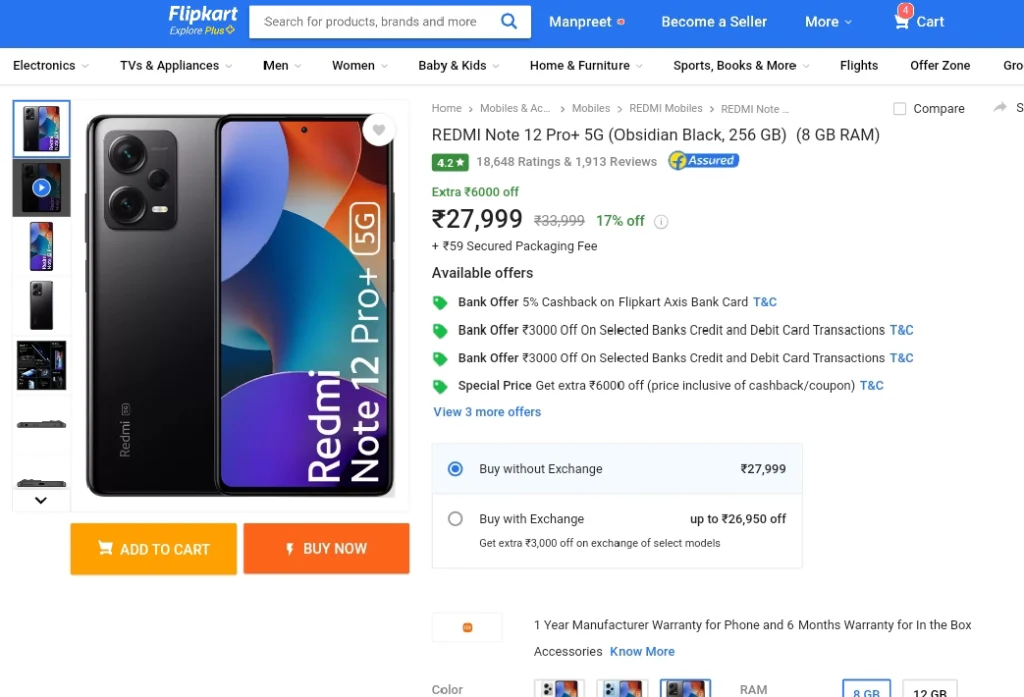
Task: Click the Flipkart Assured badge
Action: click(x=703, y=160)
